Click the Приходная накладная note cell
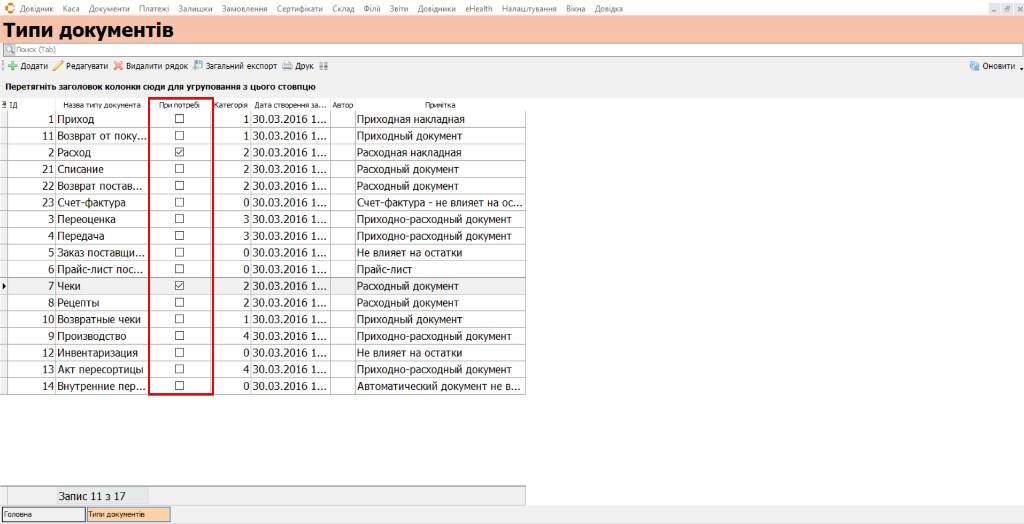Screen dimensions: 1024x524 coord(440,119)
